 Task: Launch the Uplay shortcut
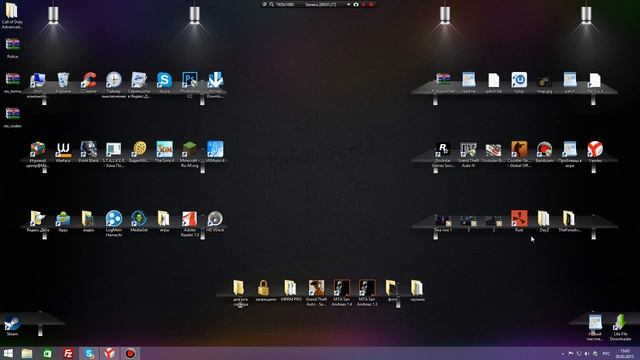coord(519,80)
